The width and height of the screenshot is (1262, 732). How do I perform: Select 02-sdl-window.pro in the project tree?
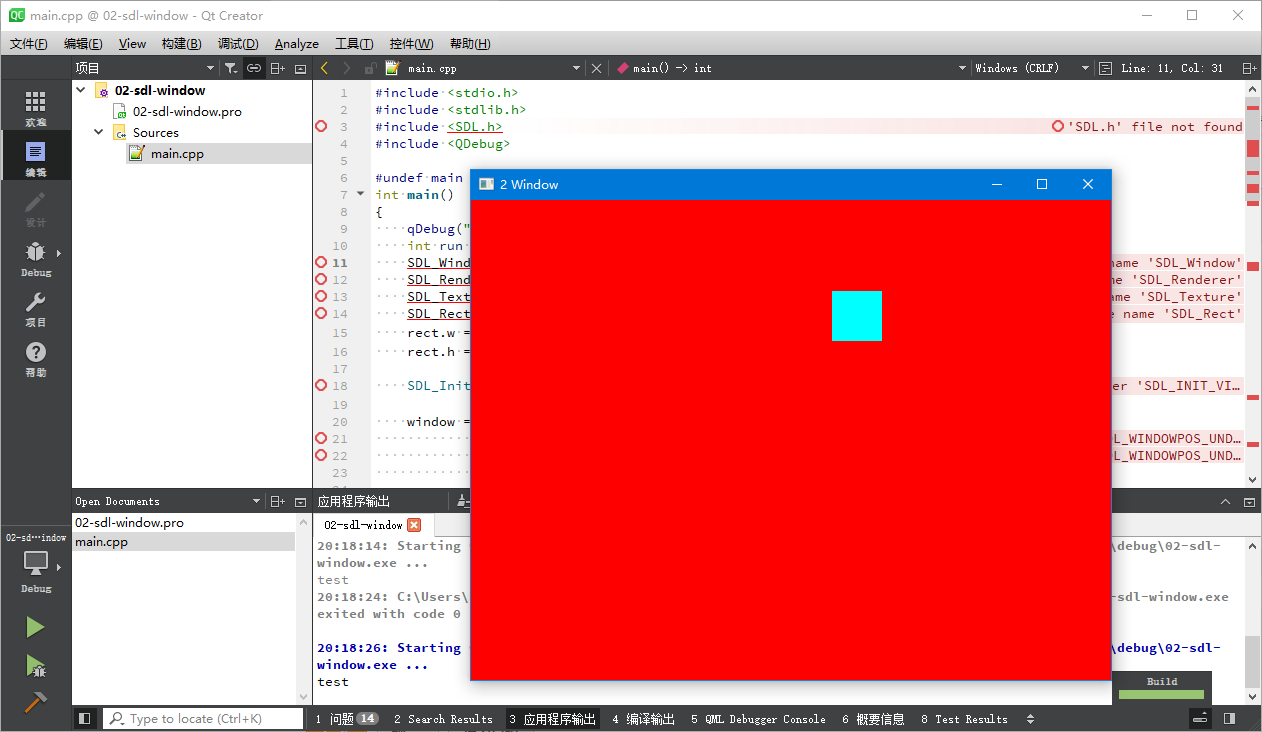tap(187, 111)
